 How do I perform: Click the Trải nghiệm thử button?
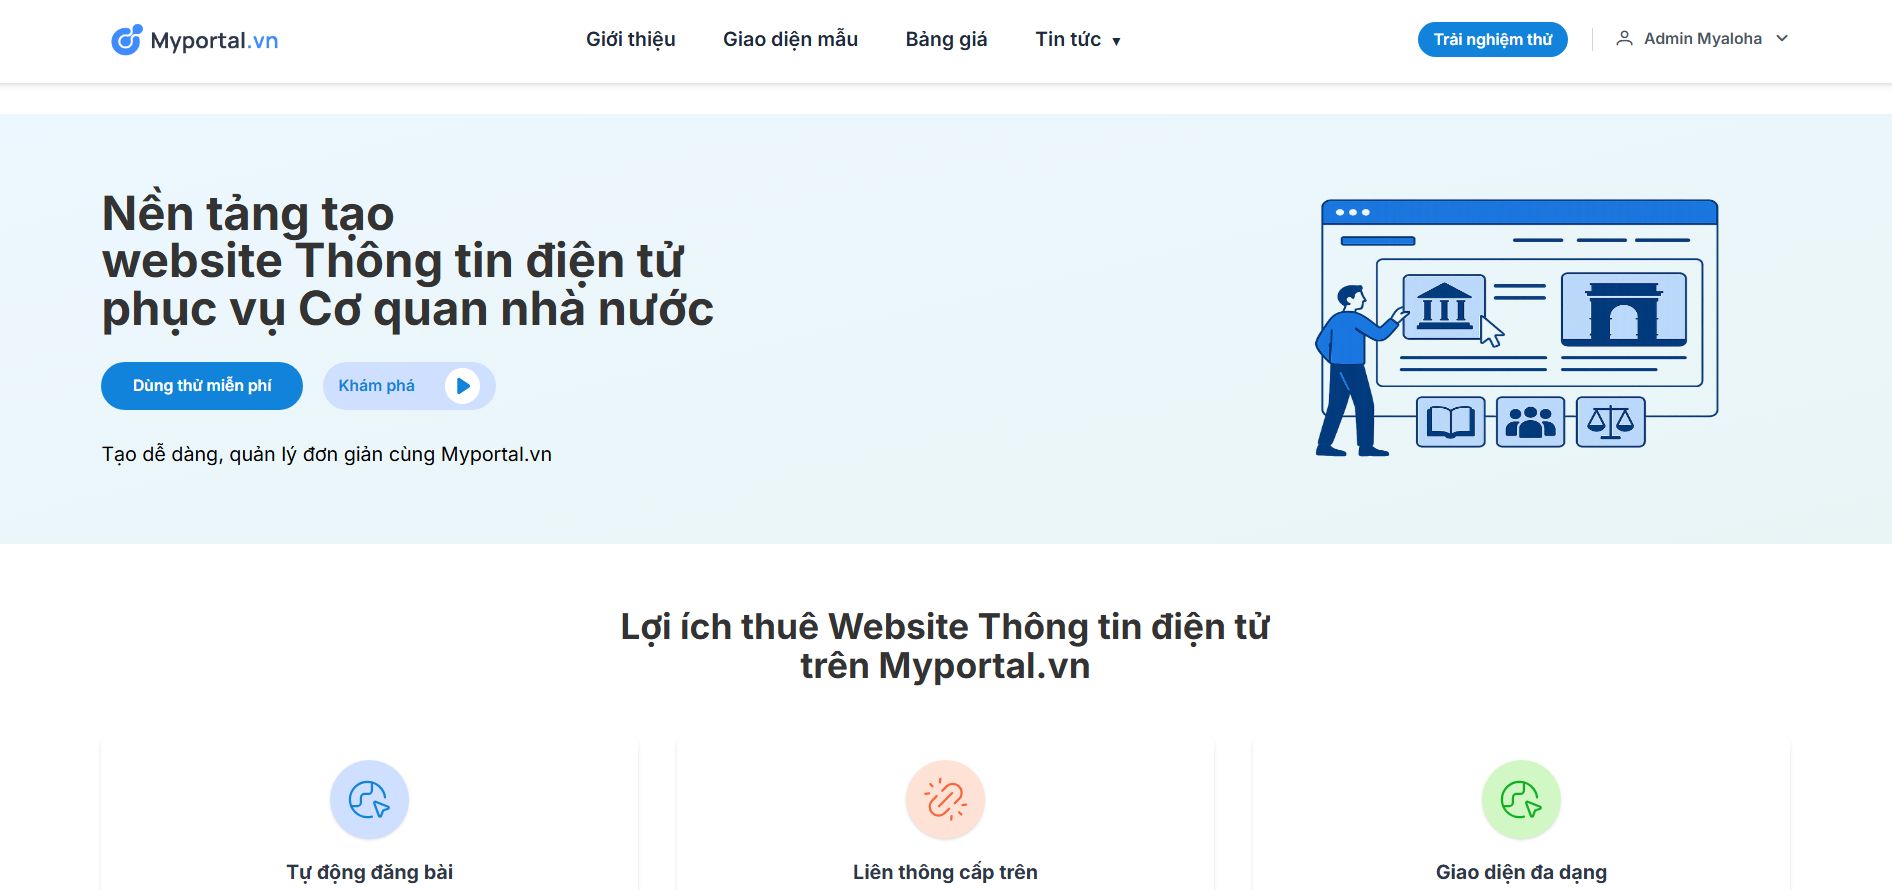click(1492, 40)
